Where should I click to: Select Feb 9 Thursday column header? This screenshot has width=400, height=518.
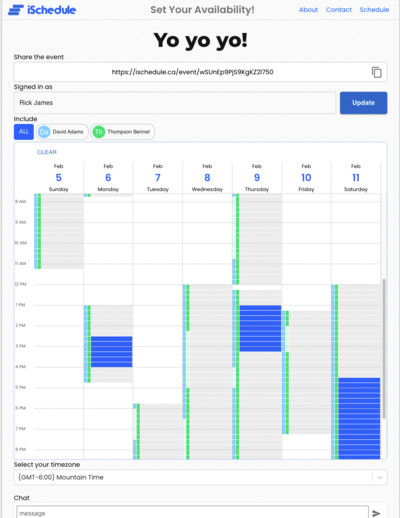click(257, 178)
